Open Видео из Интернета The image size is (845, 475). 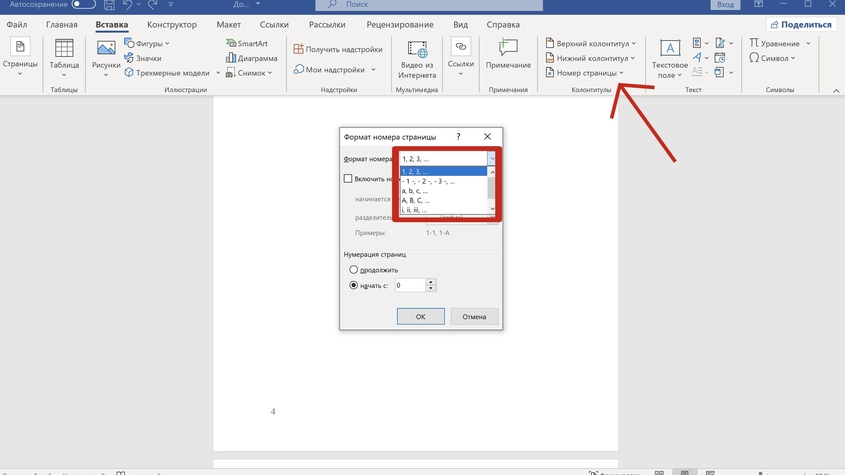pyautogui.click(x=417, y=55)
